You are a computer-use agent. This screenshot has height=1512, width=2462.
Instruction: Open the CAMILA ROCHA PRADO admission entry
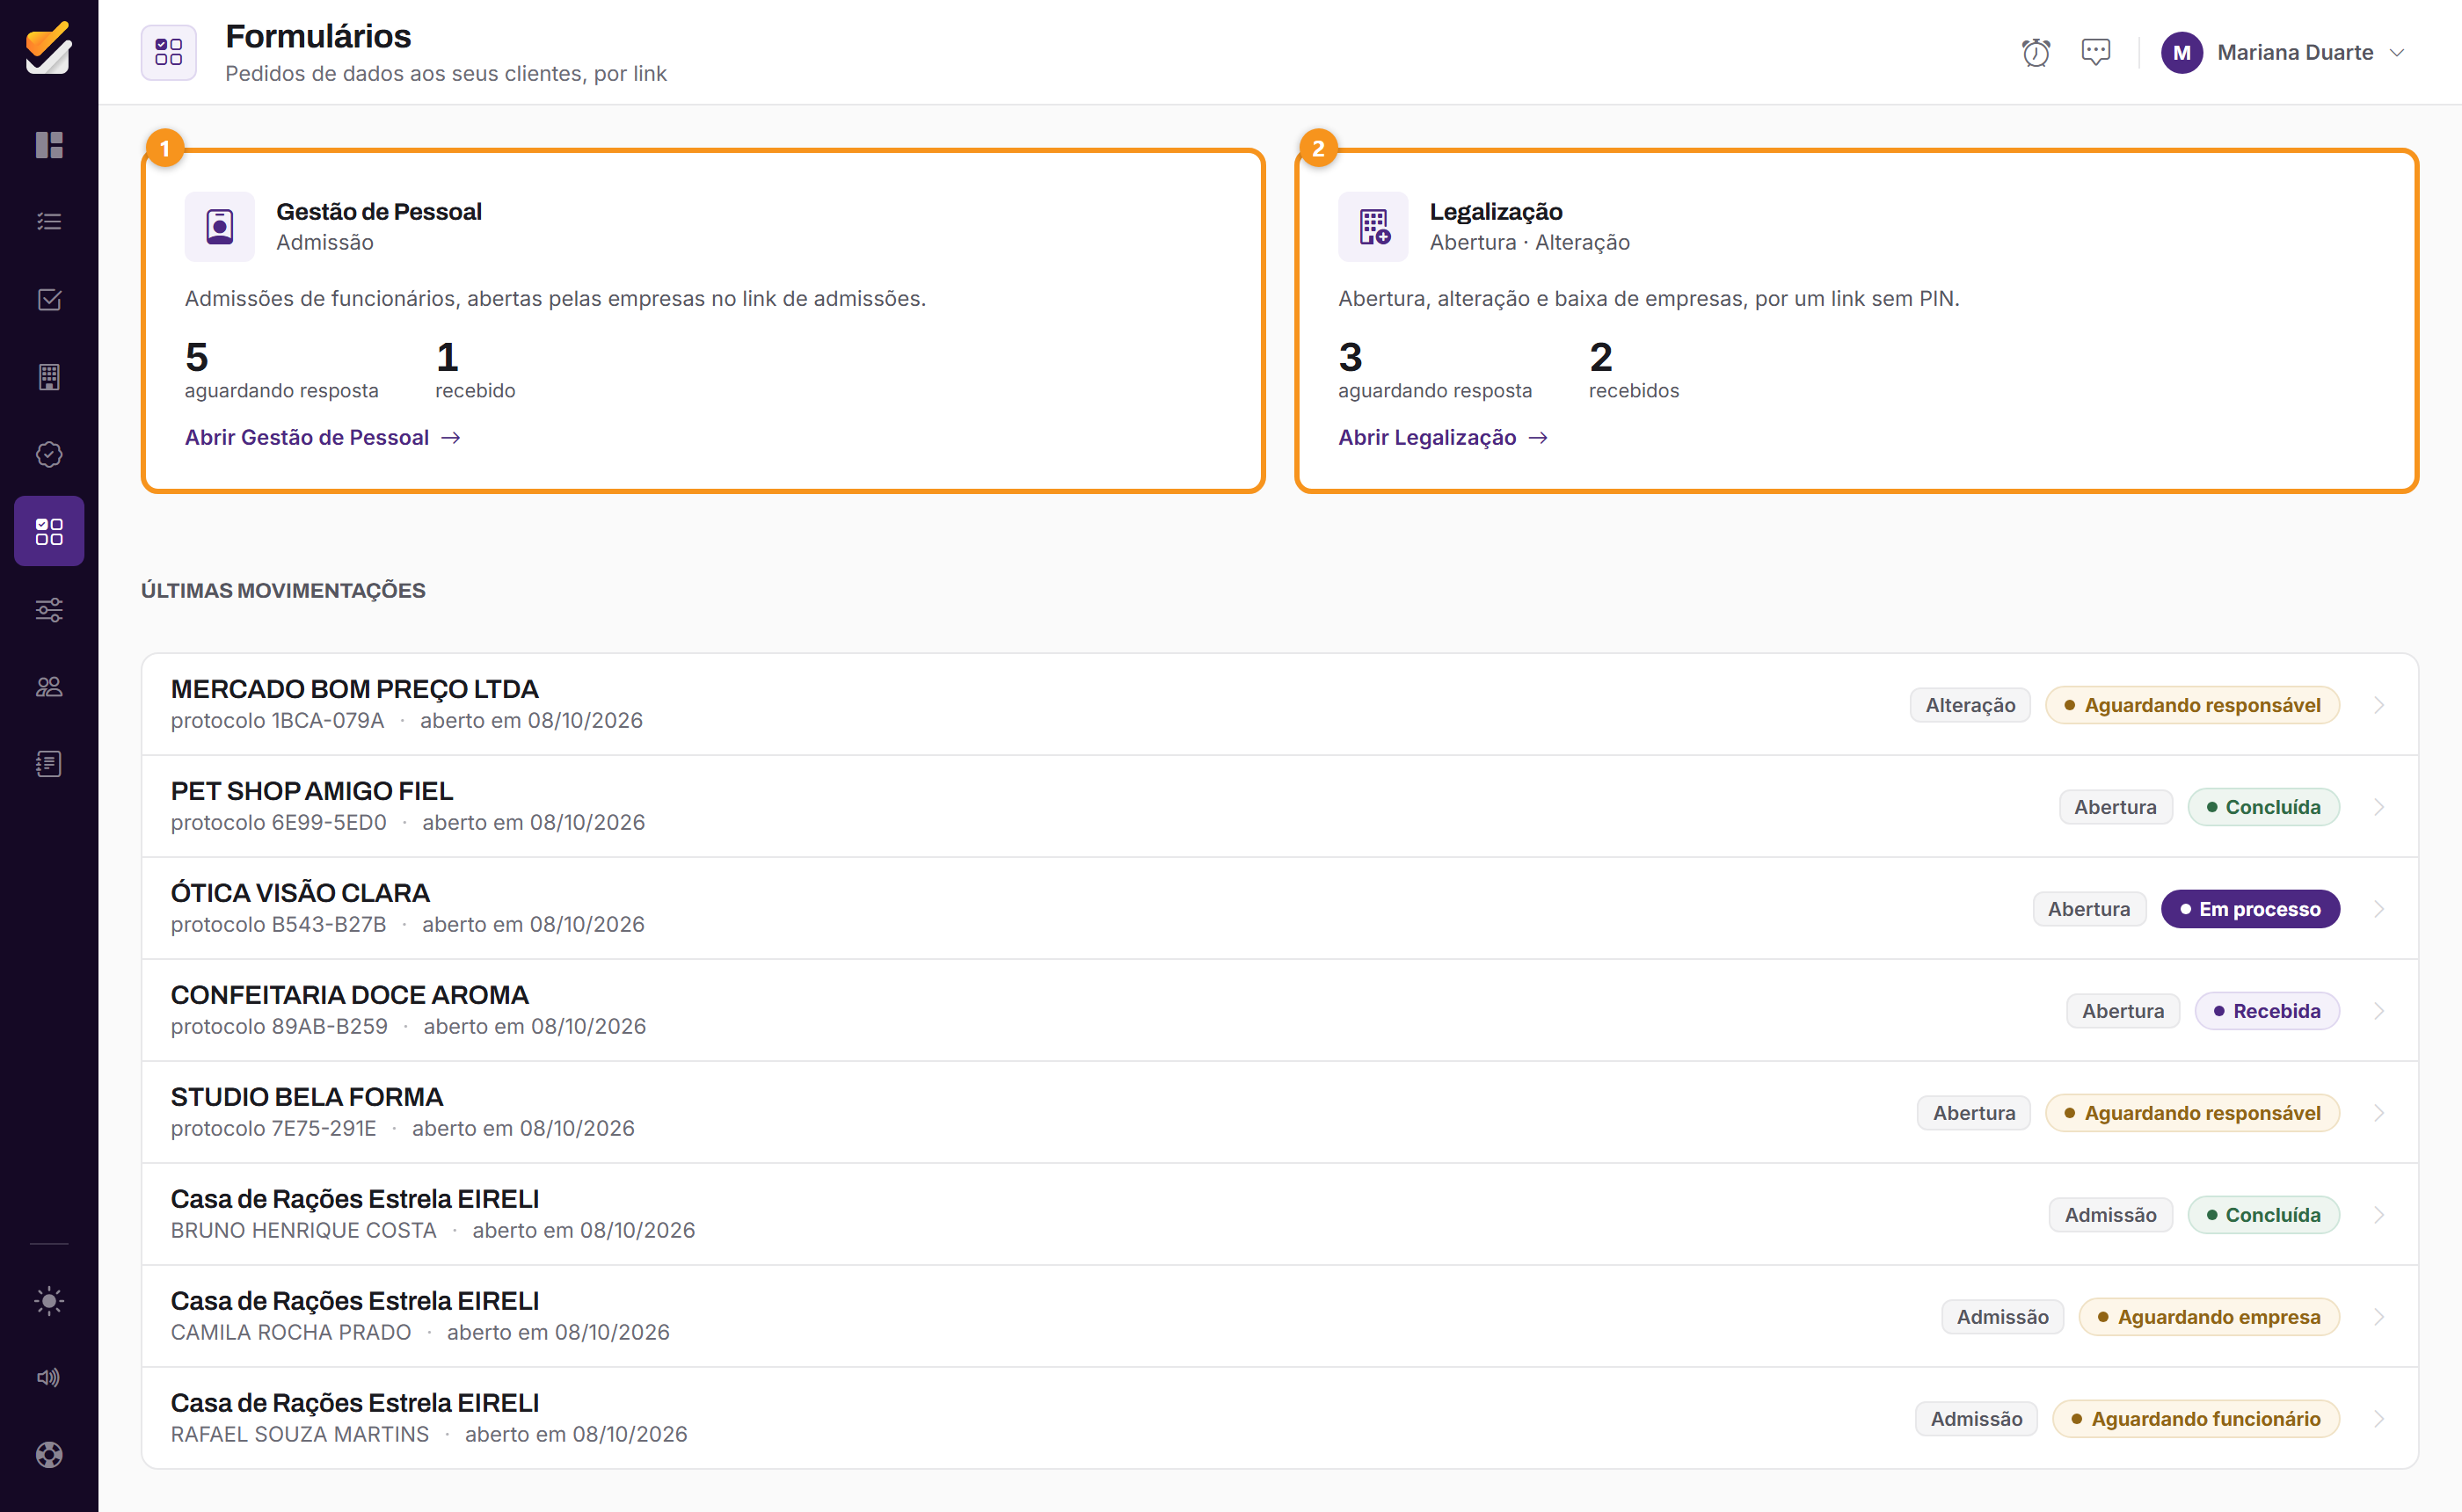(1280, 1317)
